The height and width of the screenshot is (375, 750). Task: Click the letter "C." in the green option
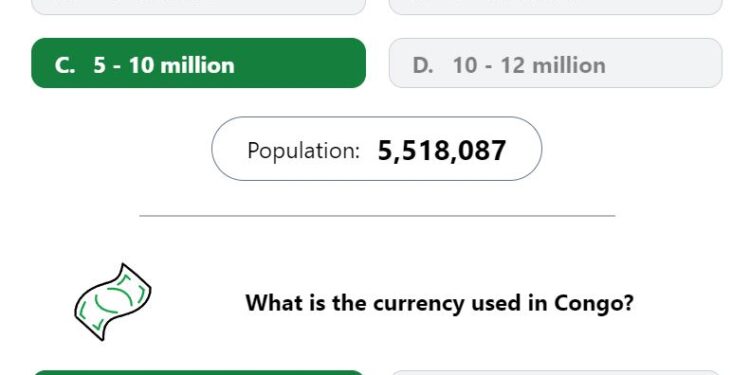pyautogui.click(x=65, y=65)
